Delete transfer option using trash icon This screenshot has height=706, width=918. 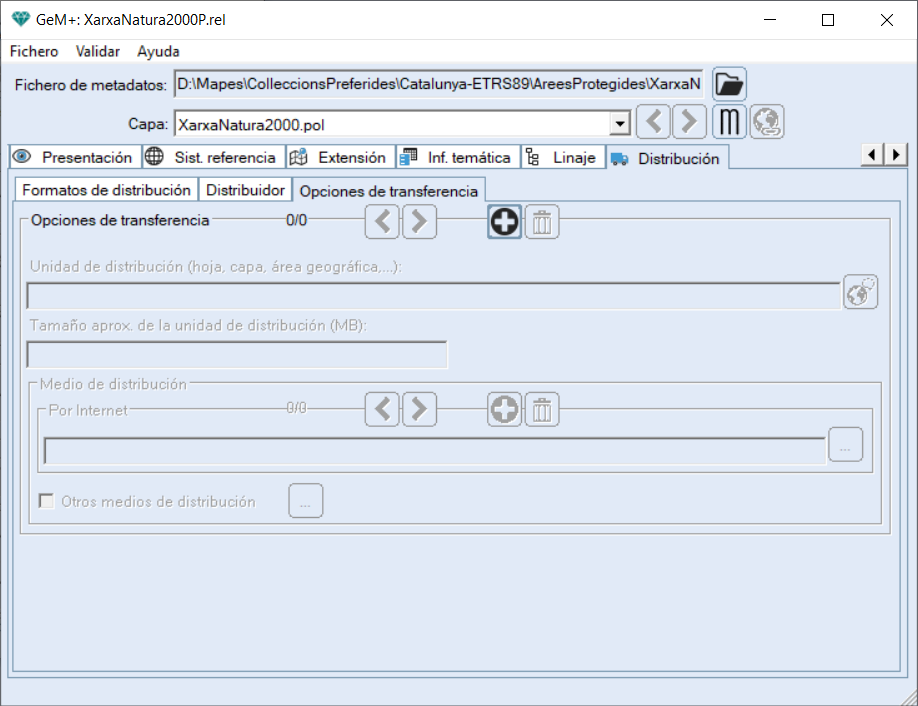[x=542, y=222]
